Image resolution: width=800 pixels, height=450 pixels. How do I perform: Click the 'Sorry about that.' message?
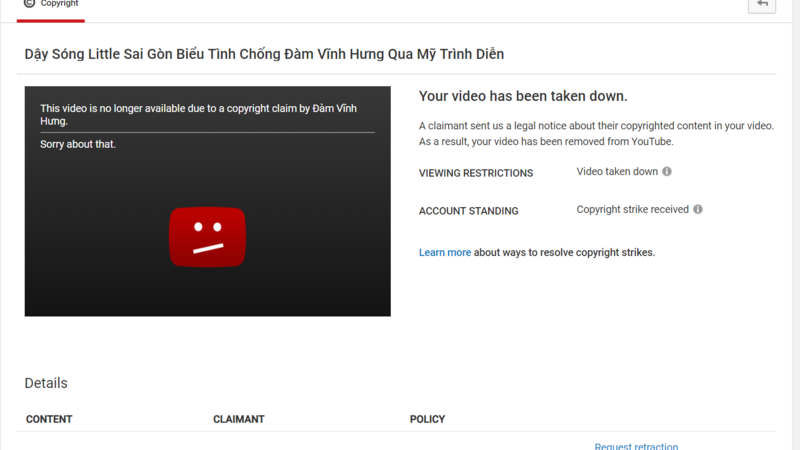[78, 144]
